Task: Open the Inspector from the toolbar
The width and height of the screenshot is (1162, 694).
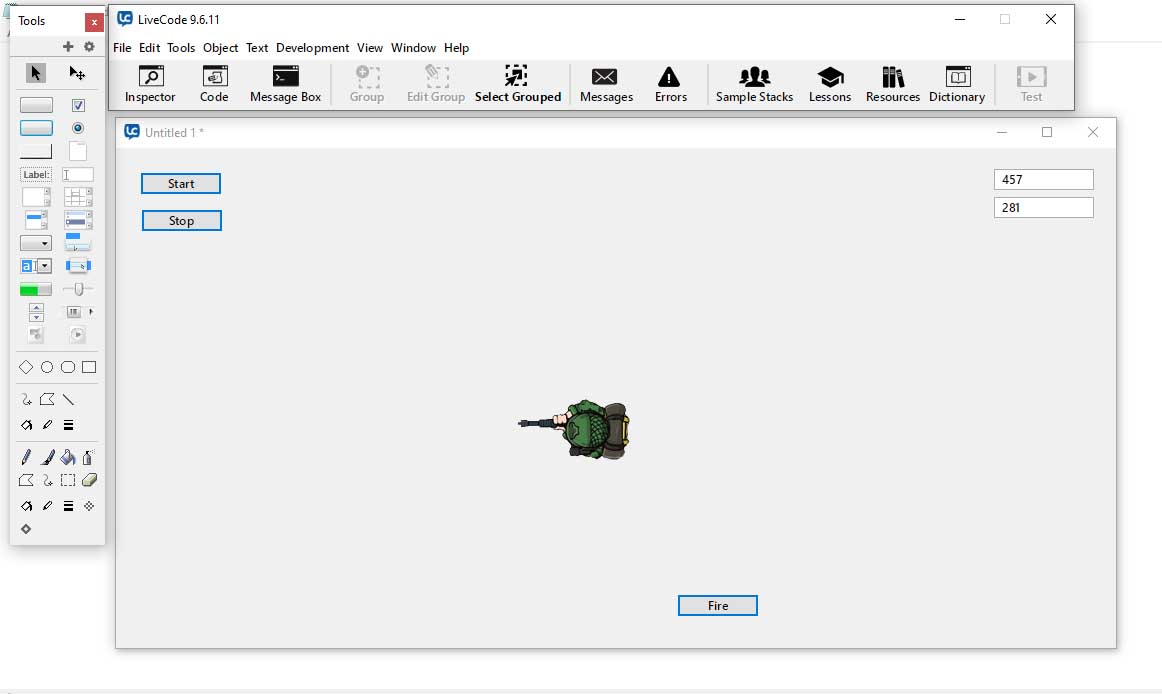Action: [150, 84]
